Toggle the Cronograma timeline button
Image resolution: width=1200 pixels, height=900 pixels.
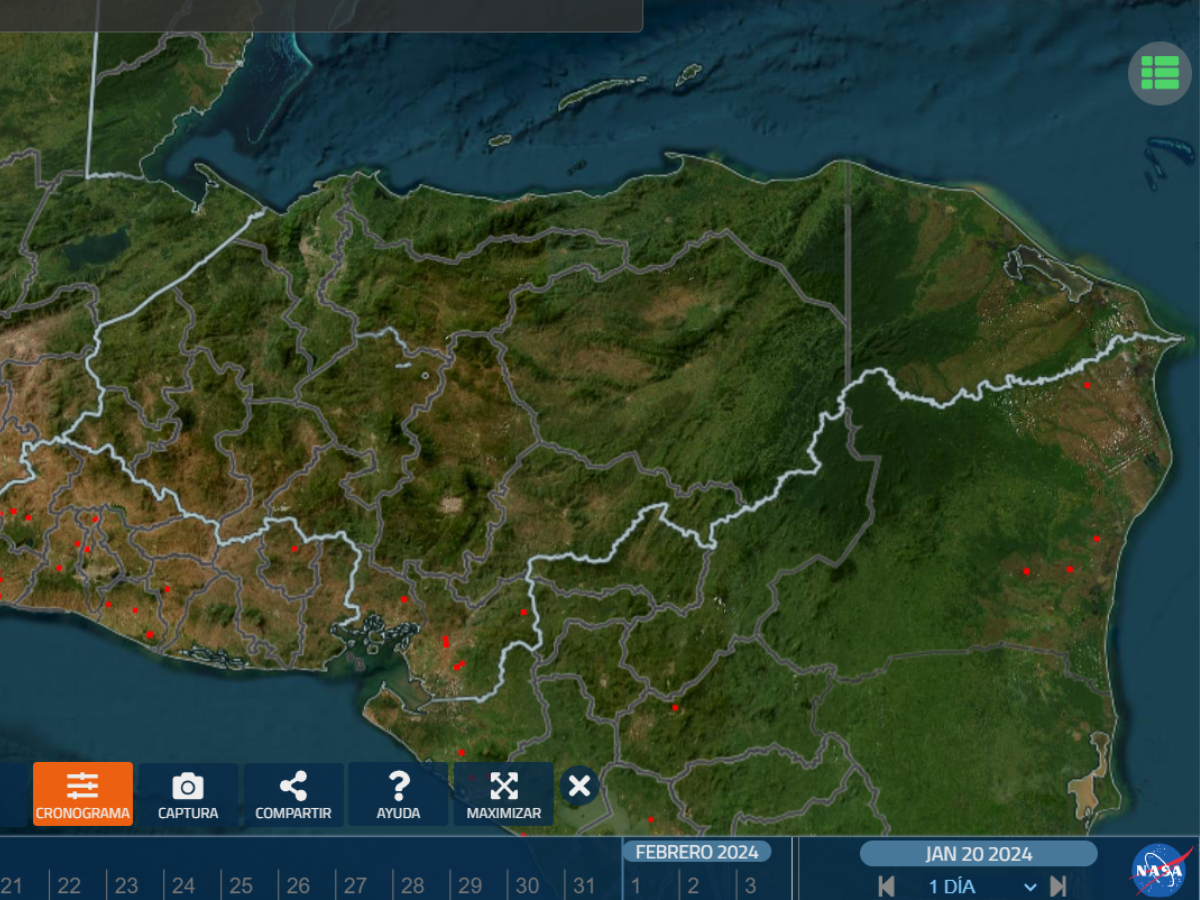click(x=83, y=795)
